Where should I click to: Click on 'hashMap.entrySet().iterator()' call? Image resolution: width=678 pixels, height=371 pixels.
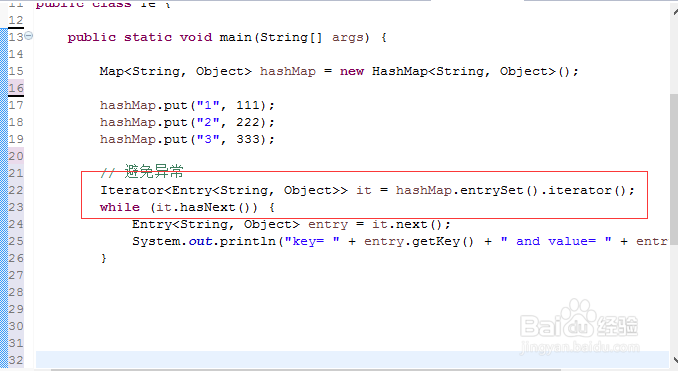511,190
